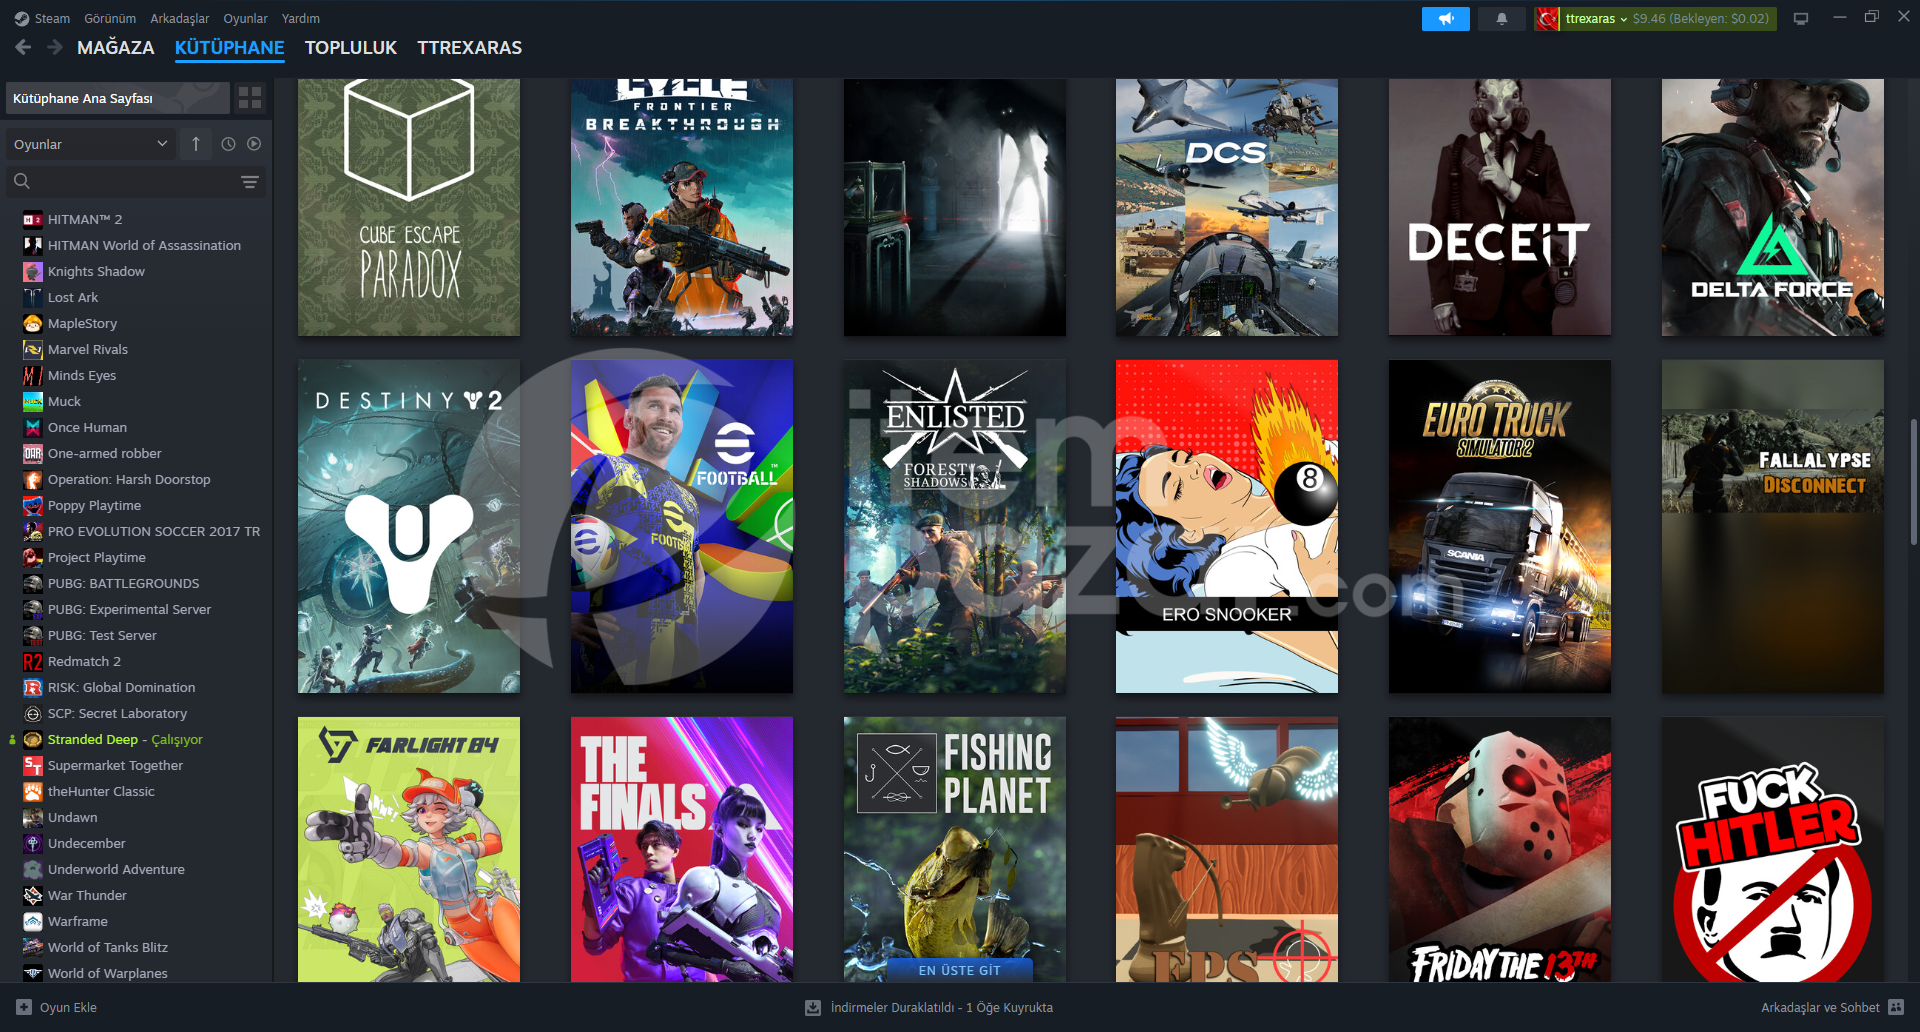The height and width of the screenshot is (1032, 1920).
Task: Click the Poppy Playtime game icon
Action: [33, 505]
